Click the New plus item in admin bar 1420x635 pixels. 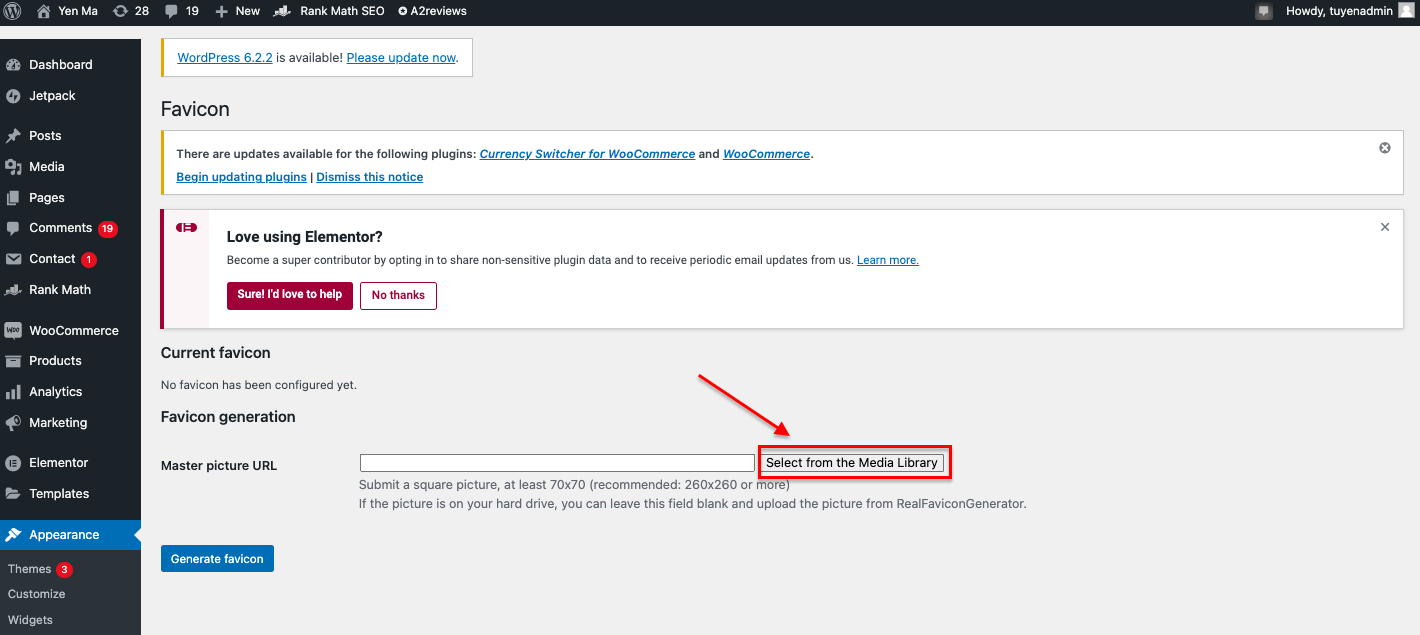click(x=238, y=11)
